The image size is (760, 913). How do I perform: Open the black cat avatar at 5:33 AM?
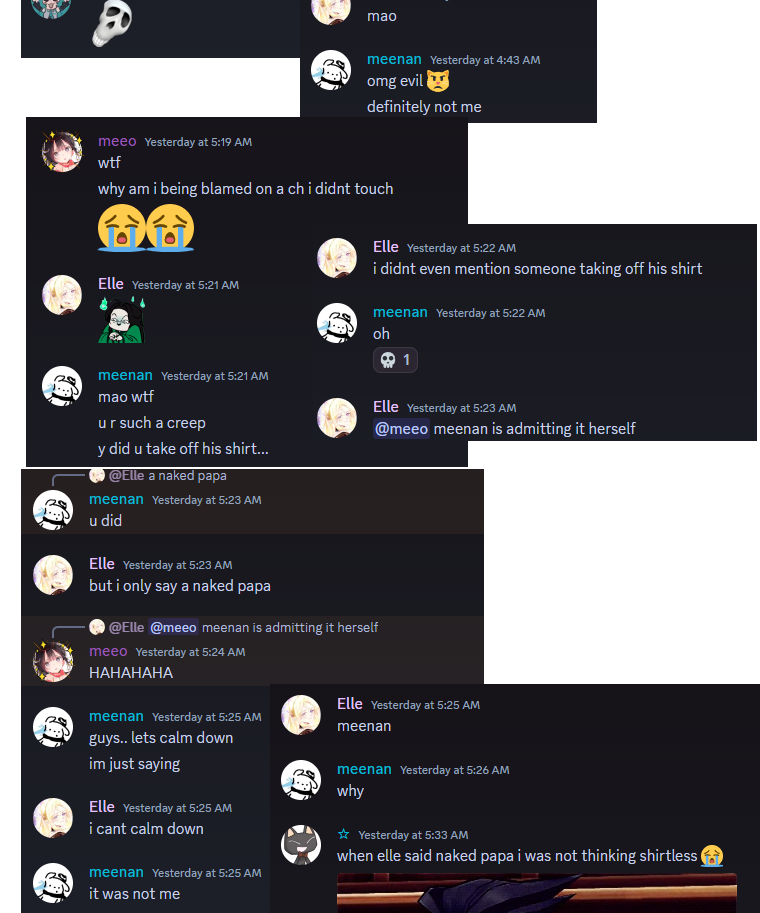(301, 844)
